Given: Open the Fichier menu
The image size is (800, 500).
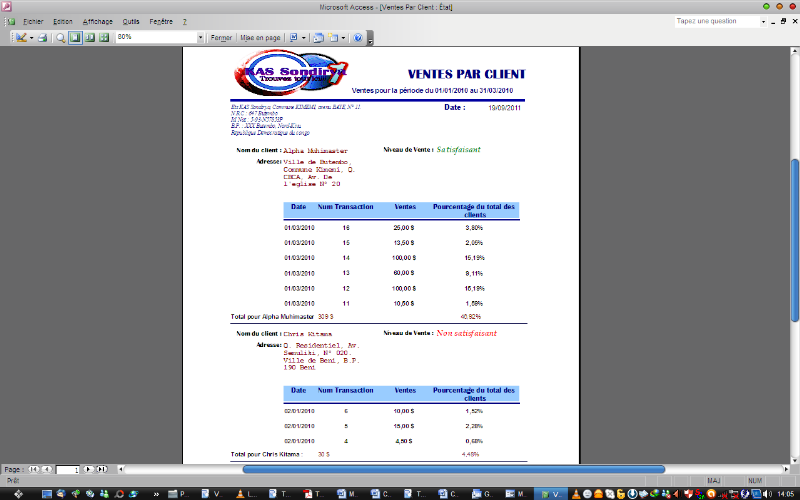Looking at the screenshot, I should (x=33, y=22).
